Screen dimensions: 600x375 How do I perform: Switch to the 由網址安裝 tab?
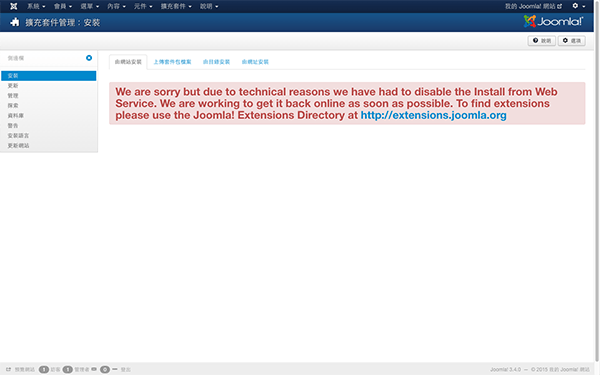pyautogui.click(x=255, y=62)
